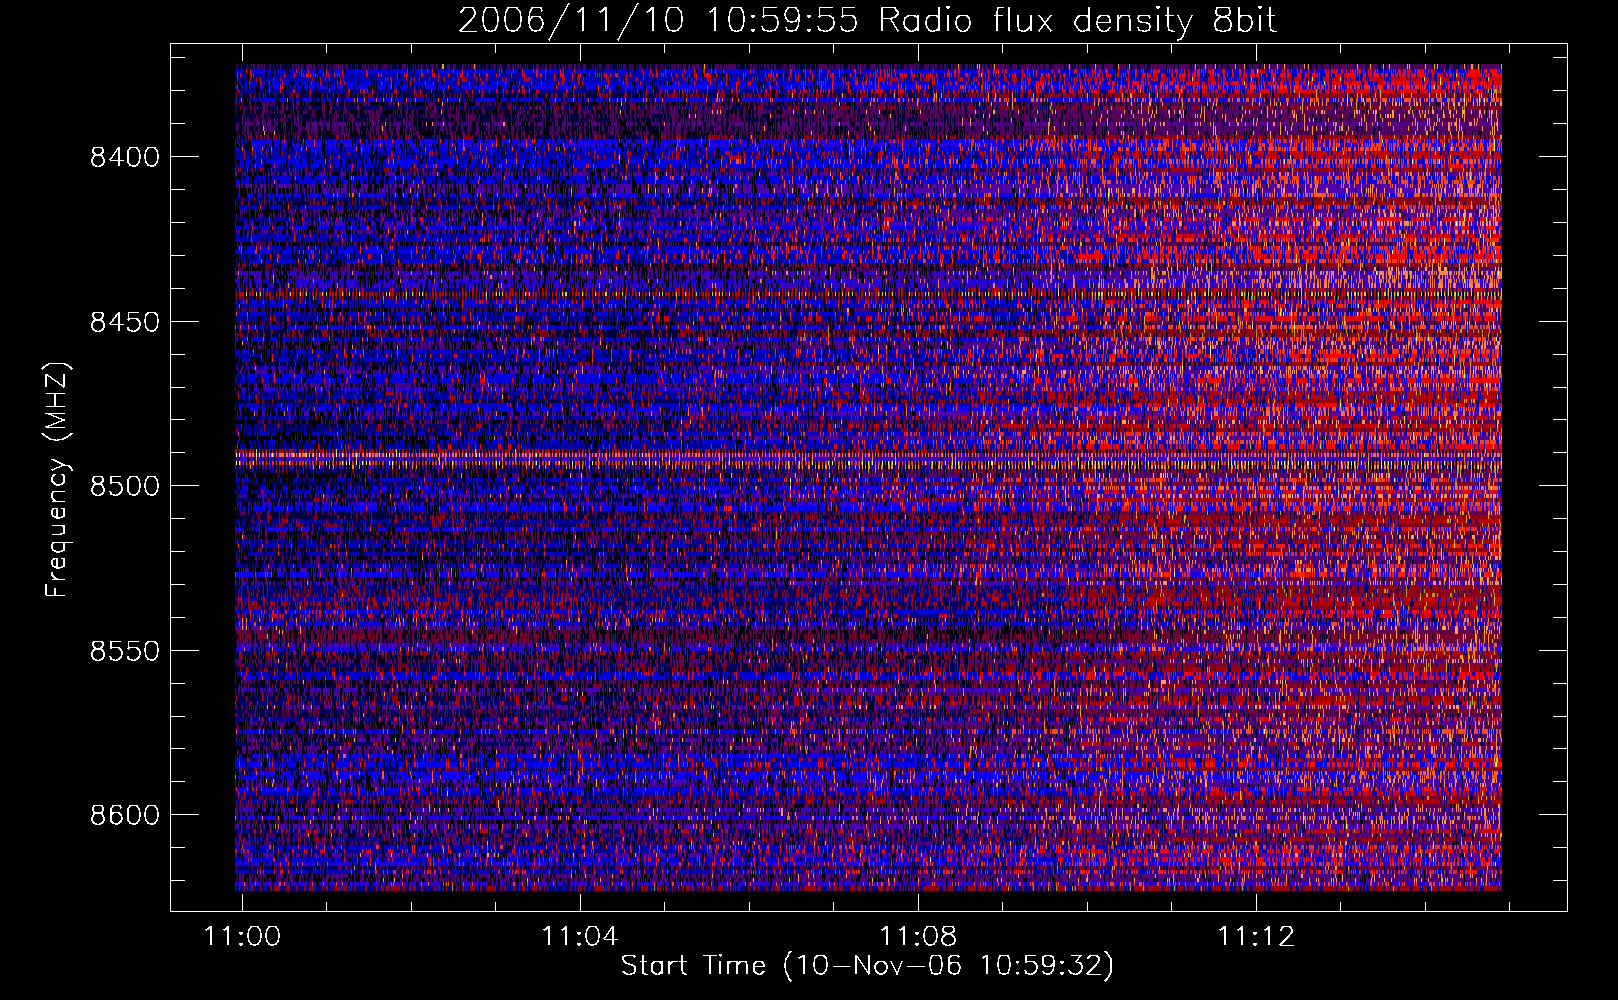Click the 8450 frequency tick label

pyautogui.click(x=125, y=322)
